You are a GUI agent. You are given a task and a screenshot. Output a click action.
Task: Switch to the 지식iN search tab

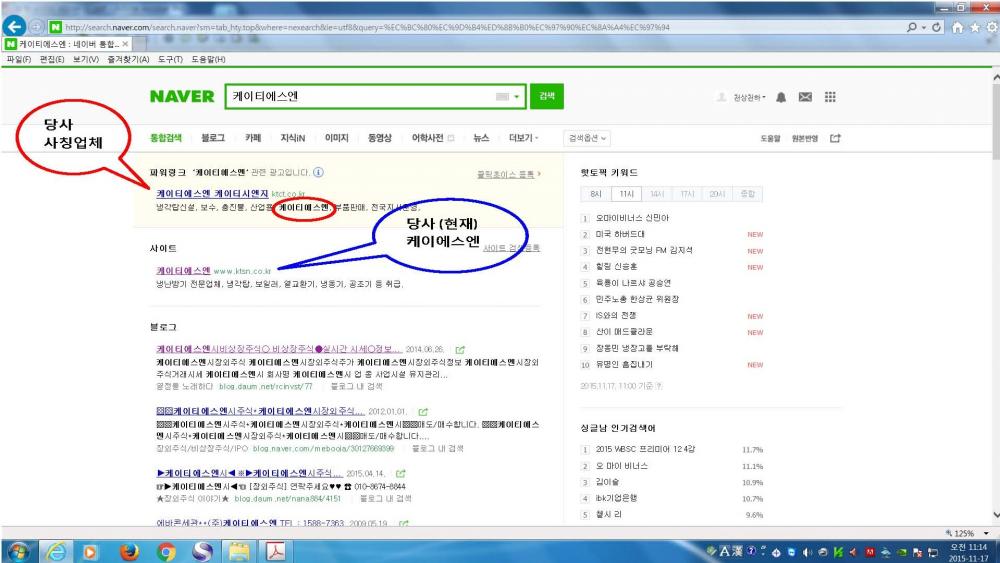[293, 138]
